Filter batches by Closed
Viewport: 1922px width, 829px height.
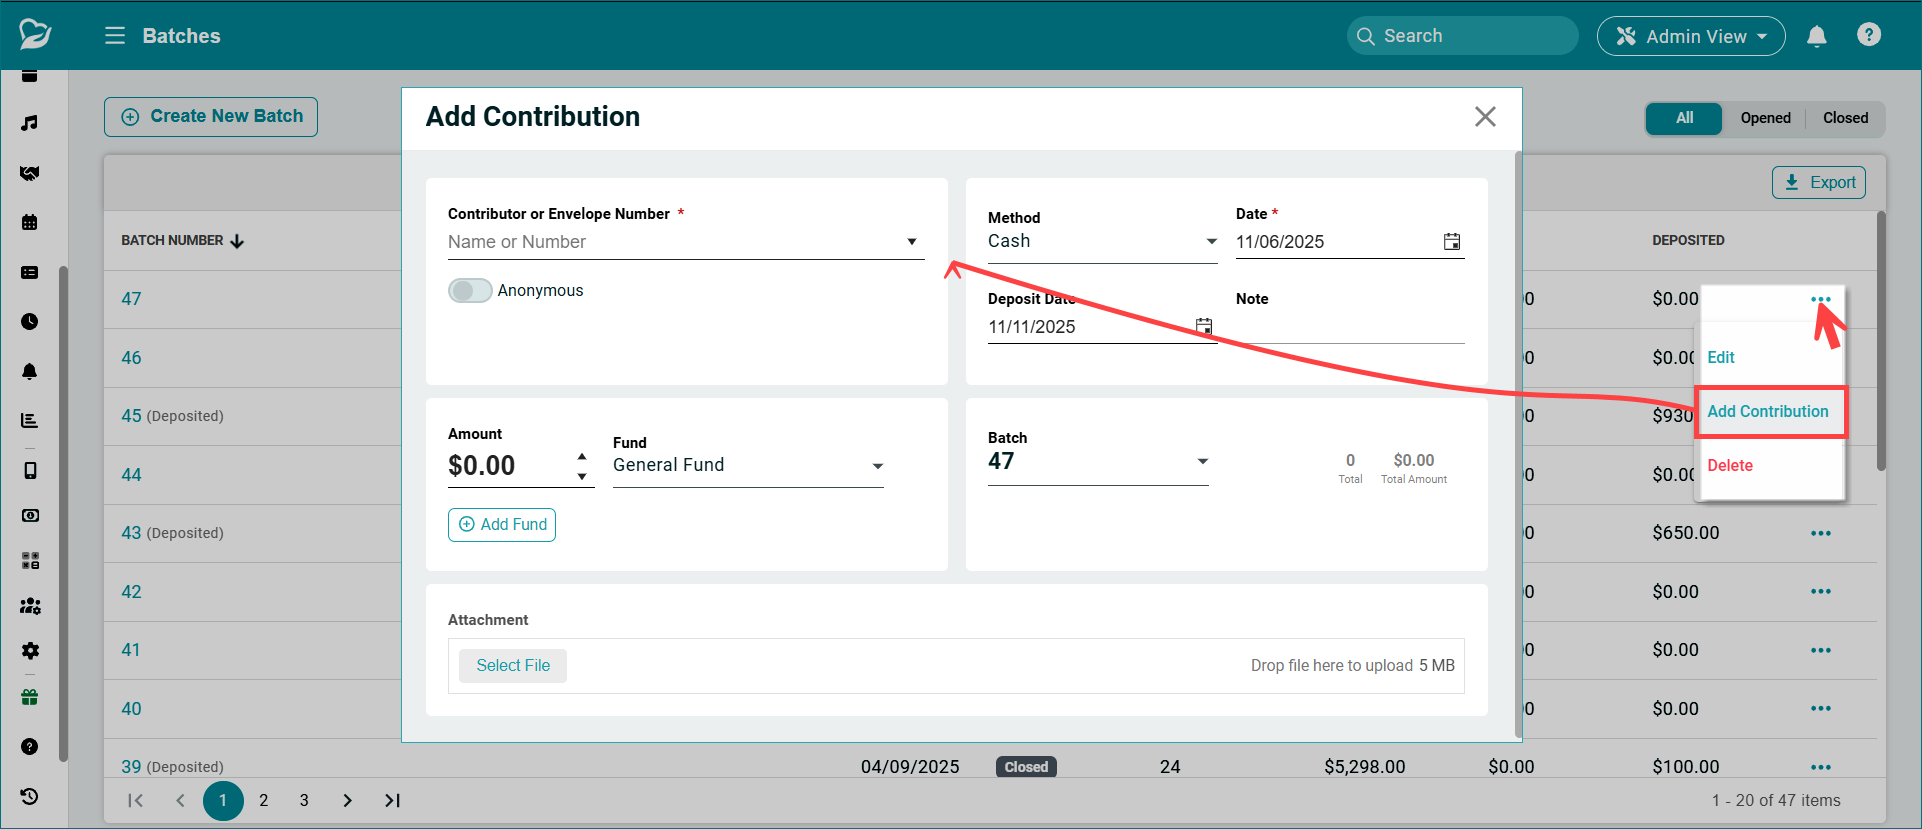coord(1844,118)
